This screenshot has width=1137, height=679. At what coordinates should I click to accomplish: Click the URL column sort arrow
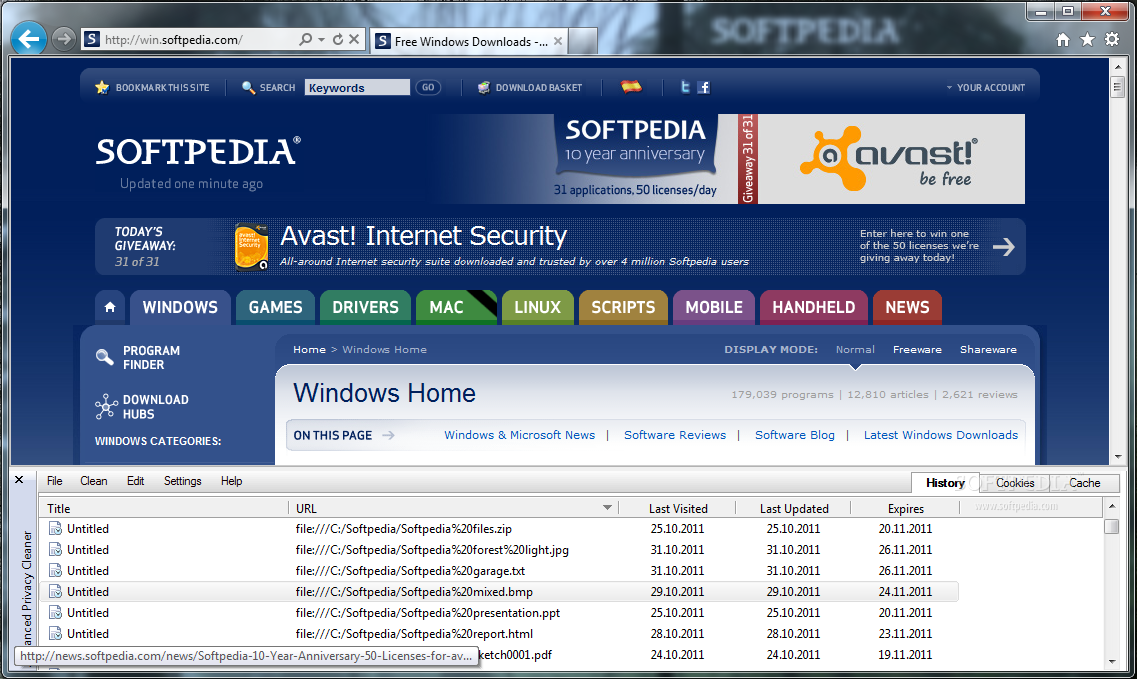608,508
